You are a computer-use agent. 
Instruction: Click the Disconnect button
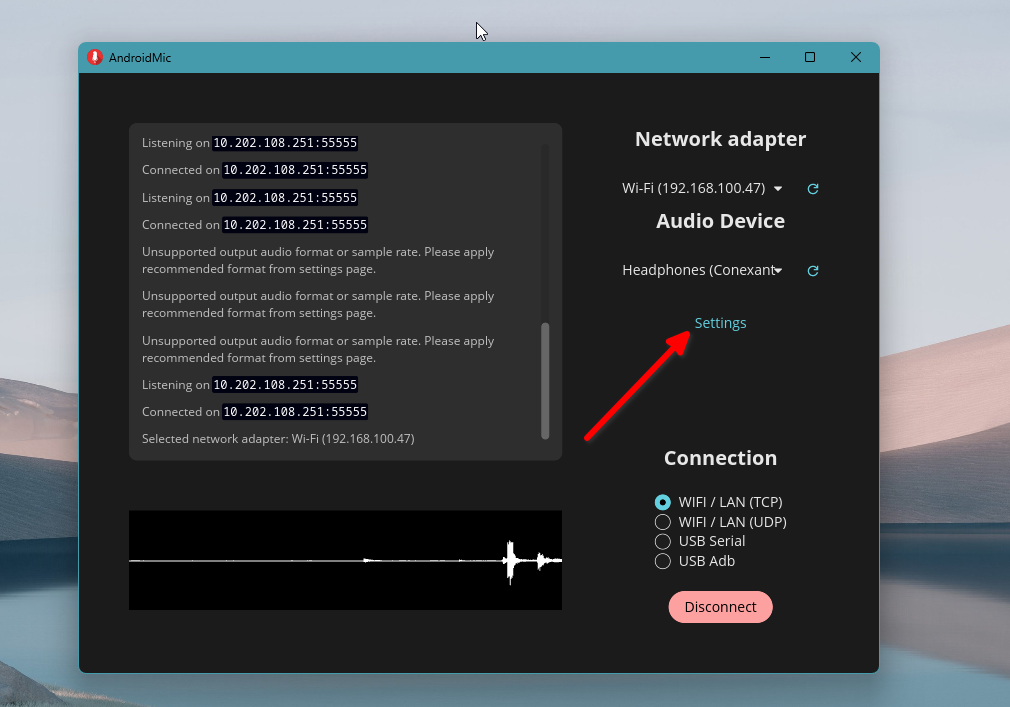[x=720, y=607]
